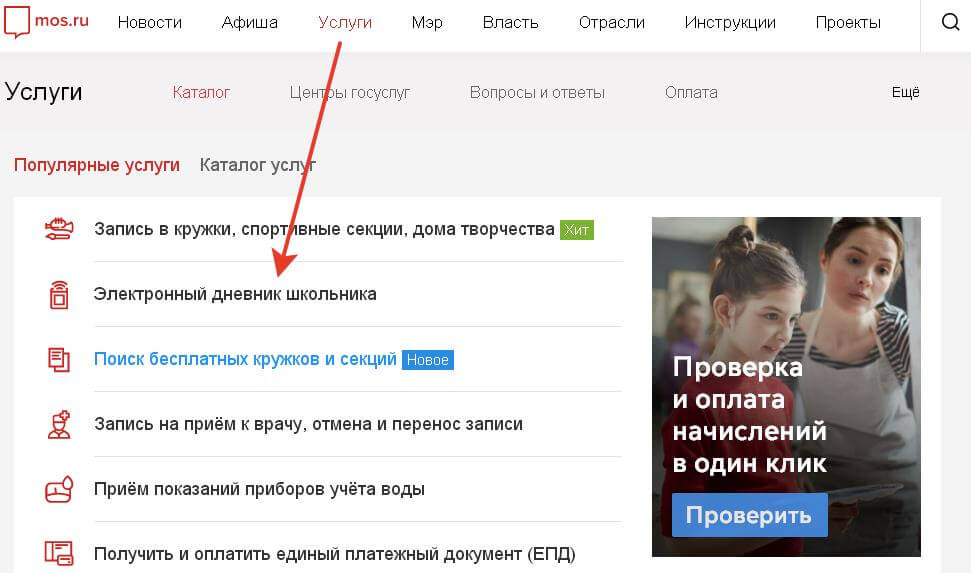
Task: Open Вопросы и ответы section
Action: tap(537, 92)
